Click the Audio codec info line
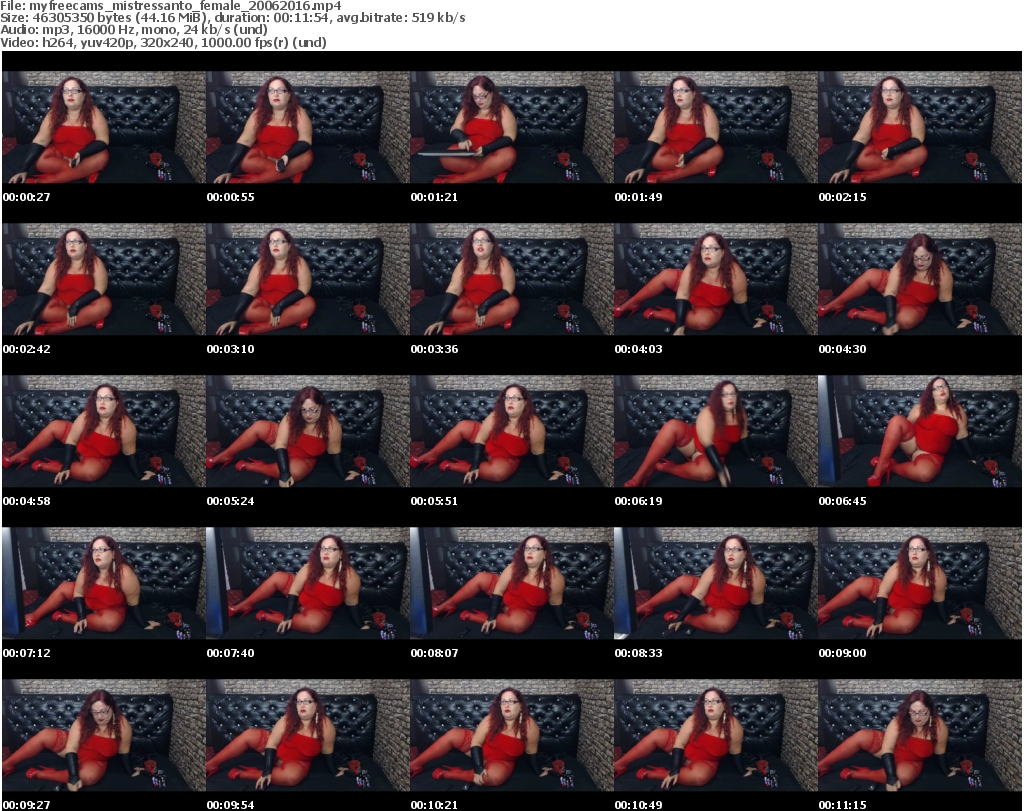Image resolution: width=1024 pixels, height=811 pixels. coord(134,30)
